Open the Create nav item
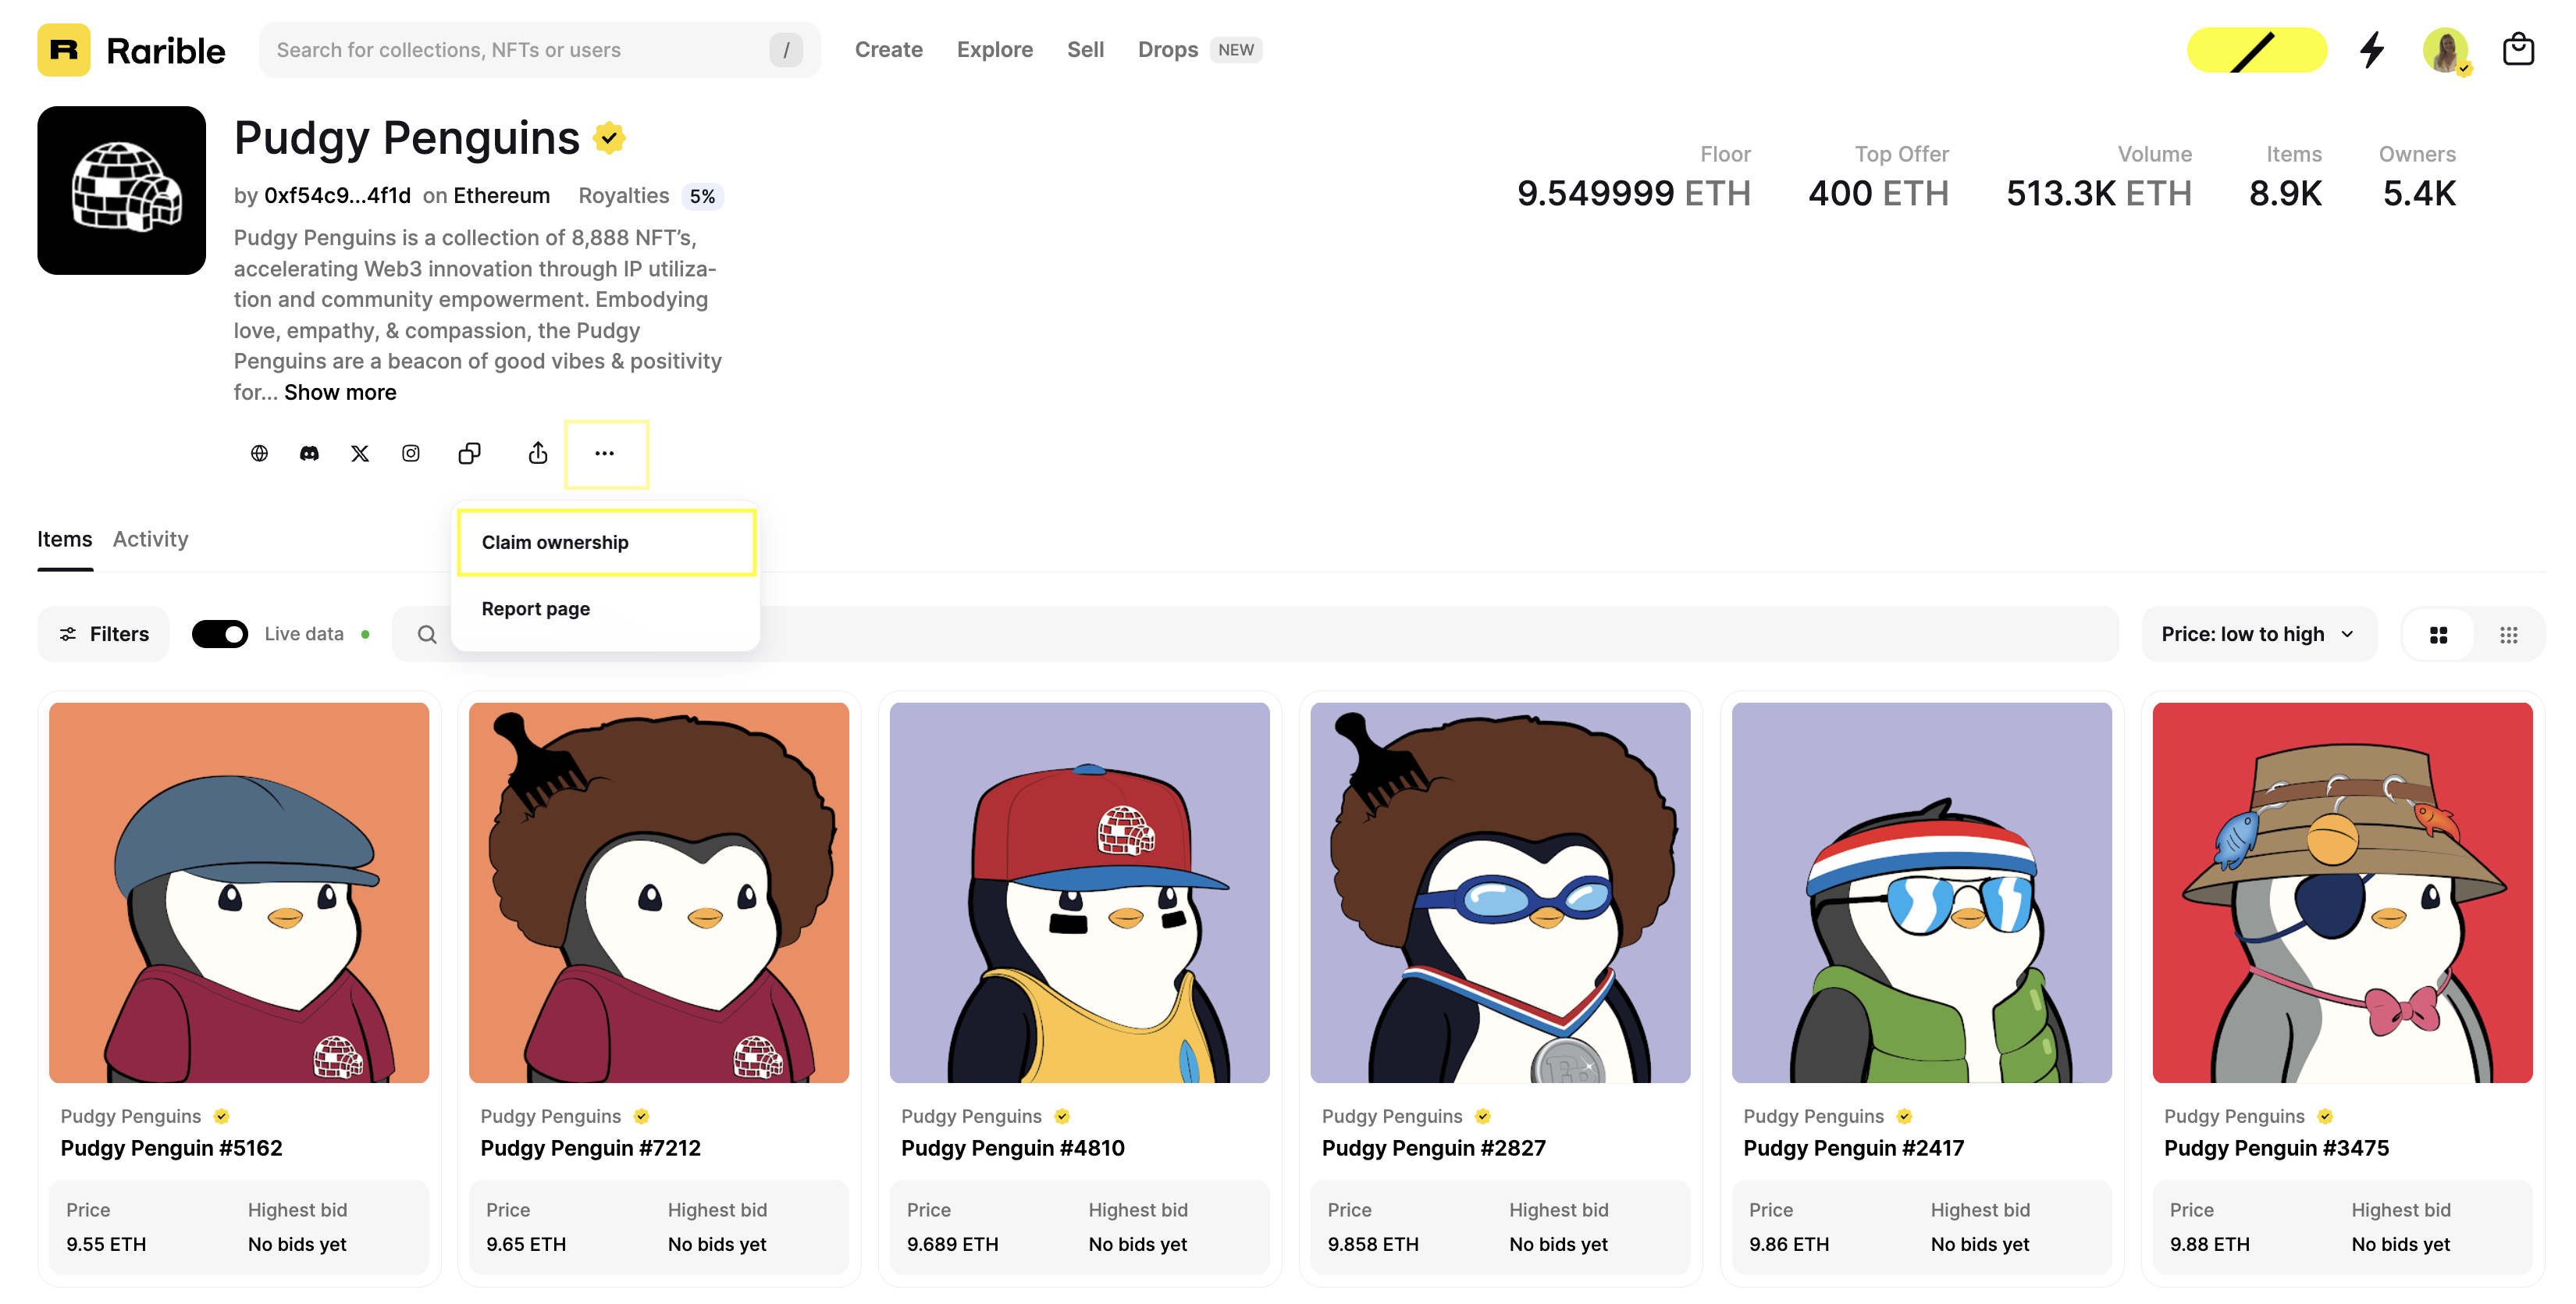Image resolution: width=2576 pixels, height=1304 pixels. point(888,50)
